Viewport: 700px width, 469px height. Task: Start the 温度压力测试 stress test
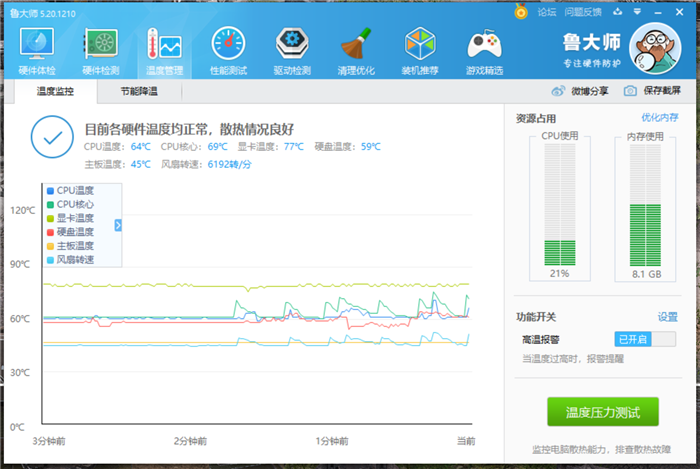(603, 412)
